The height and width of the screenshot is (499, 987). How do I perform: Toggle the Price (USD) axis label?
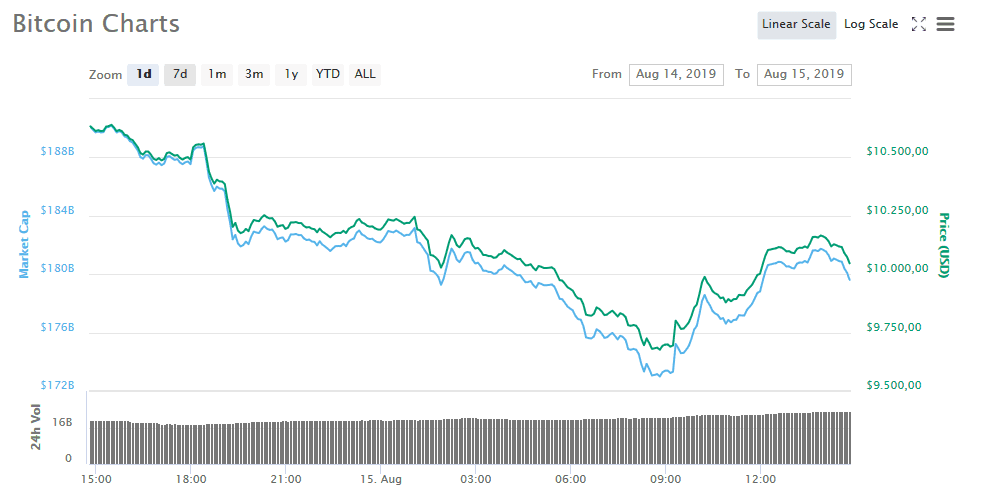(x=942, y=245)
